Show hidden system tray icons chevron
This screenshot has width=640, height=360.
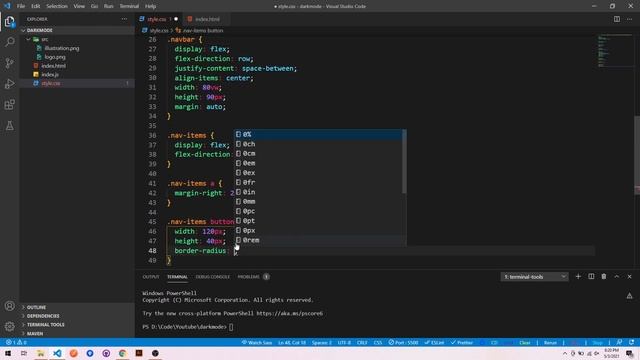(565, 353)
